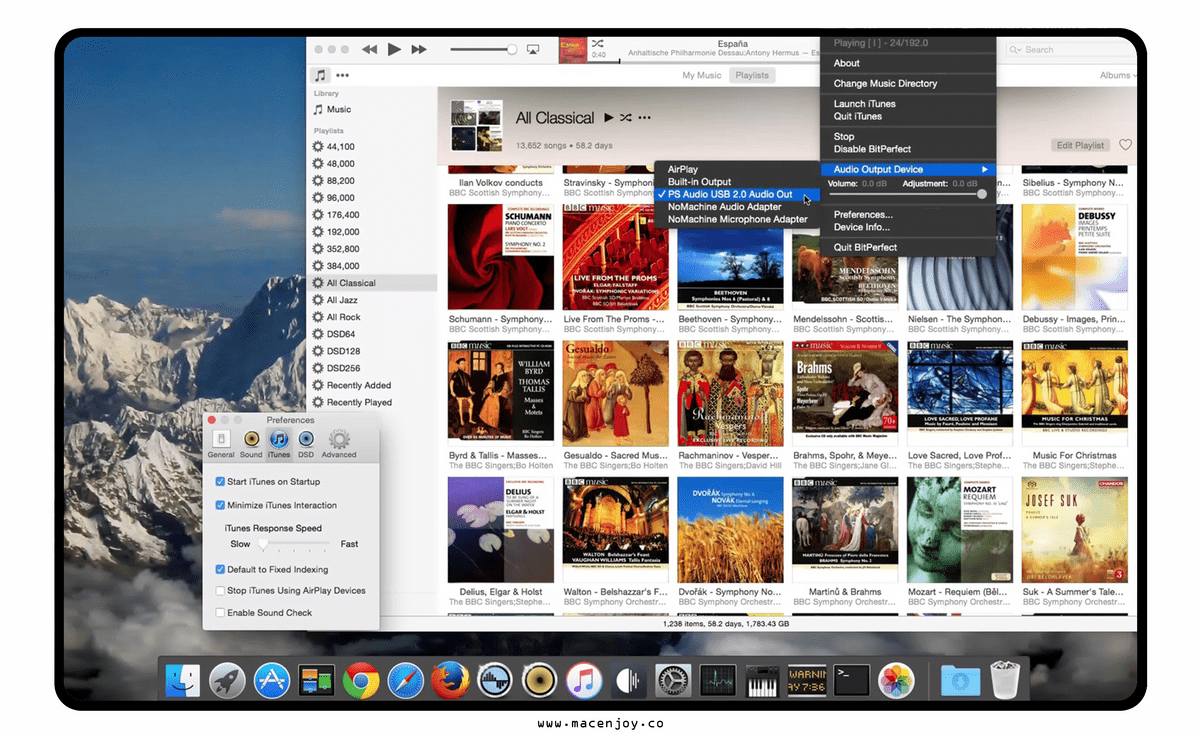Adjust iTunes Response Speed slider
1200x735 pixels.
pos(296,544)
